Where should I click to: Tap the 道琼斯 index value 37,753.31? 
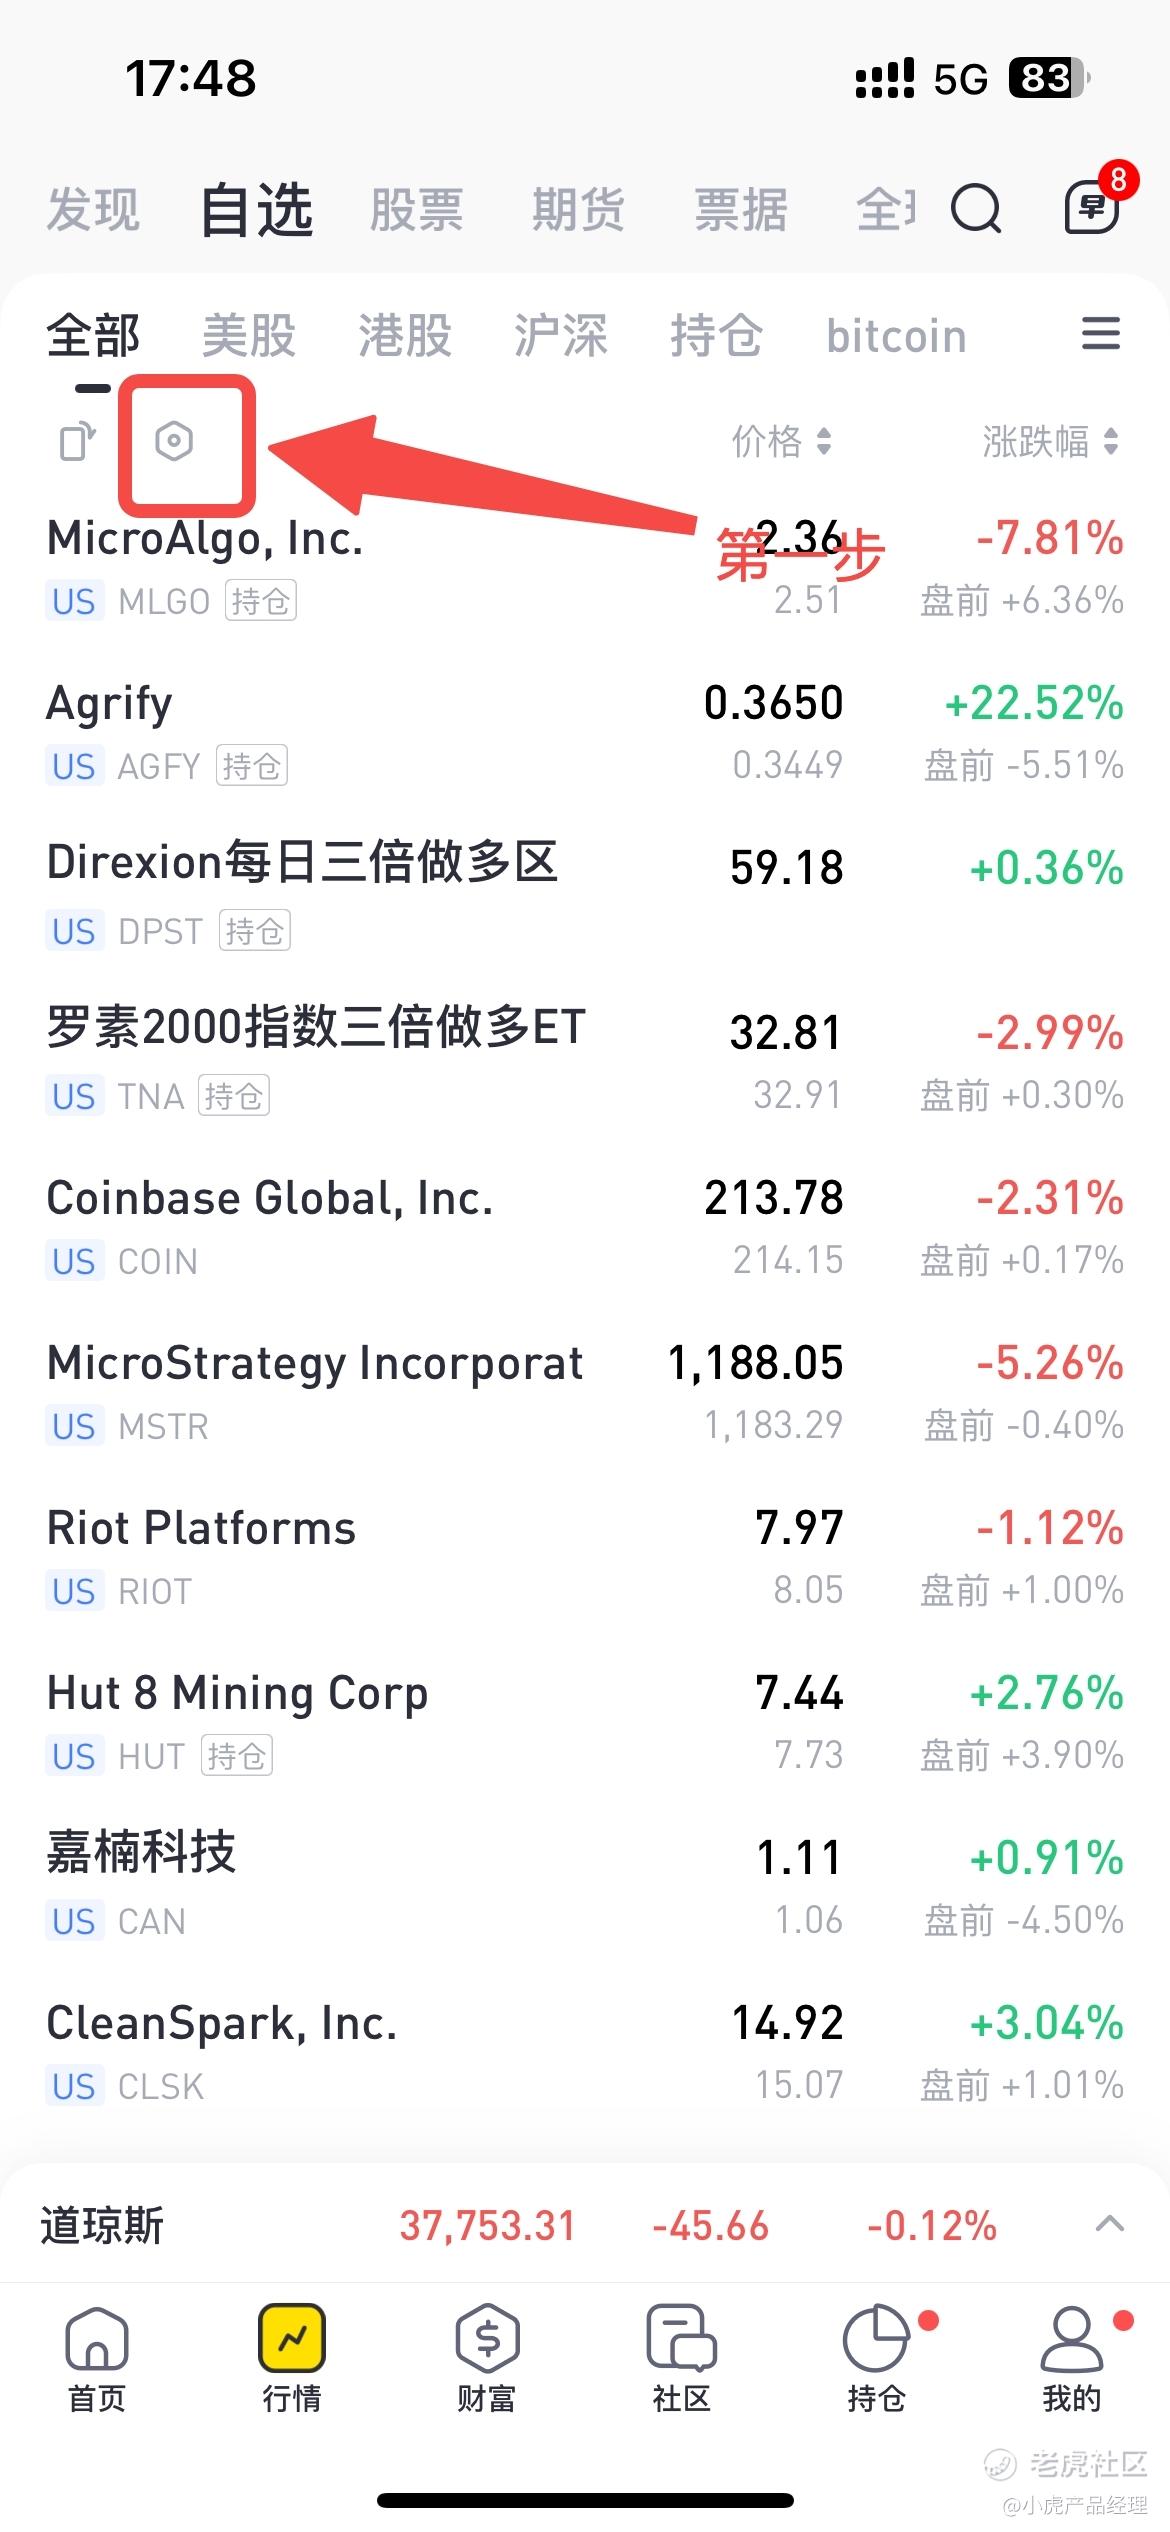[488, 2226]
